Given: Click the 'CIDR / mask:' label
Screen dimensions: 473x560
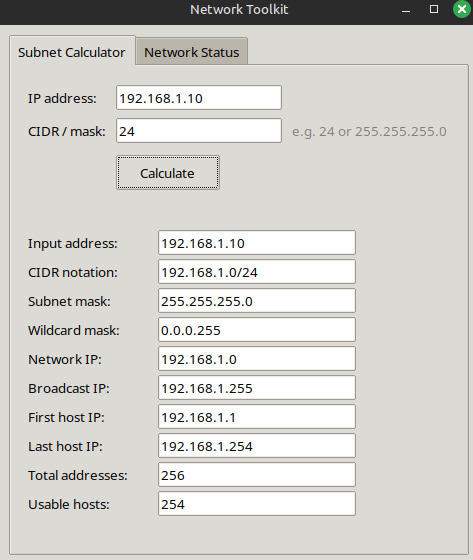Looking at the screenshot, I should click(x=67, y=131).
